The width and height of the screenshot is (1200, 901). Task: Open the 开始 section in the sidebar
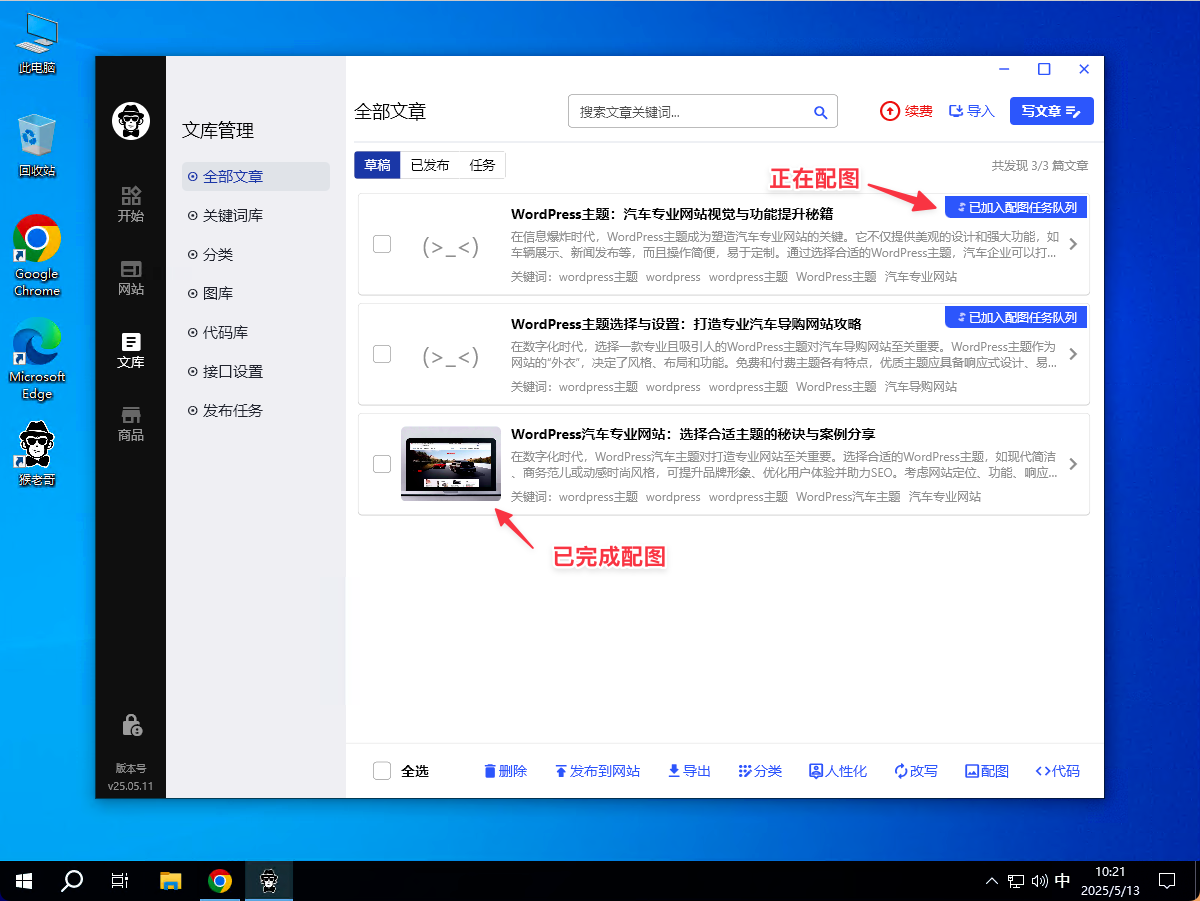click(x=131, y=204)
